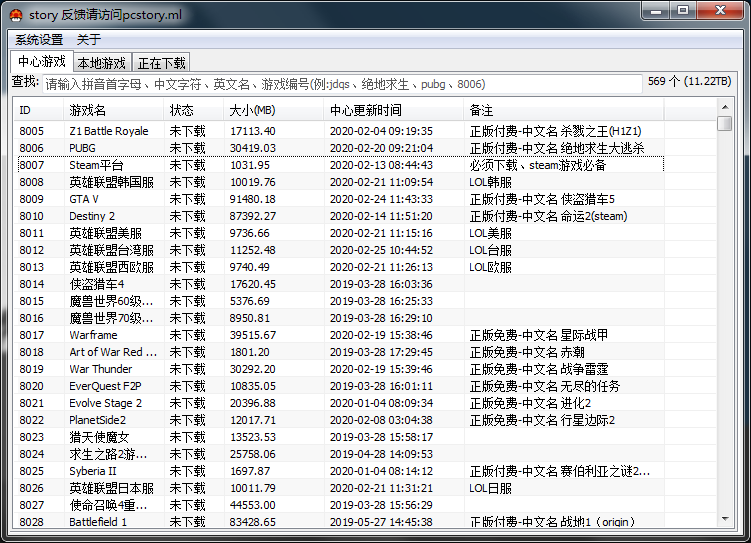Switch to the 本地游戏 tab
Image resolution: width=751 pixels, height=543 pixels.
click(x=102, y=63)
